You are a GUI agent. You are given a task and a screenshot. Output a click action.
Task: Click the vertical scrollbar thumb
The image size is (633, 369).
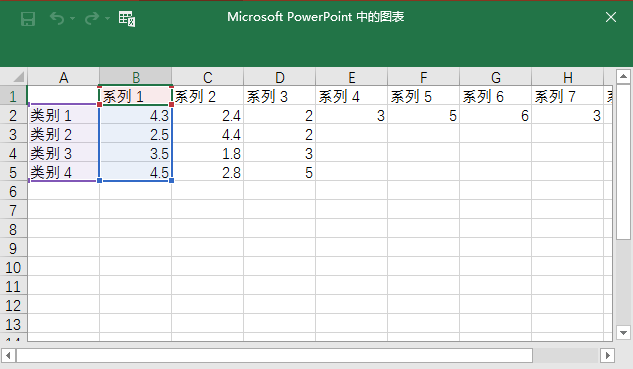[x=623, y=161]
